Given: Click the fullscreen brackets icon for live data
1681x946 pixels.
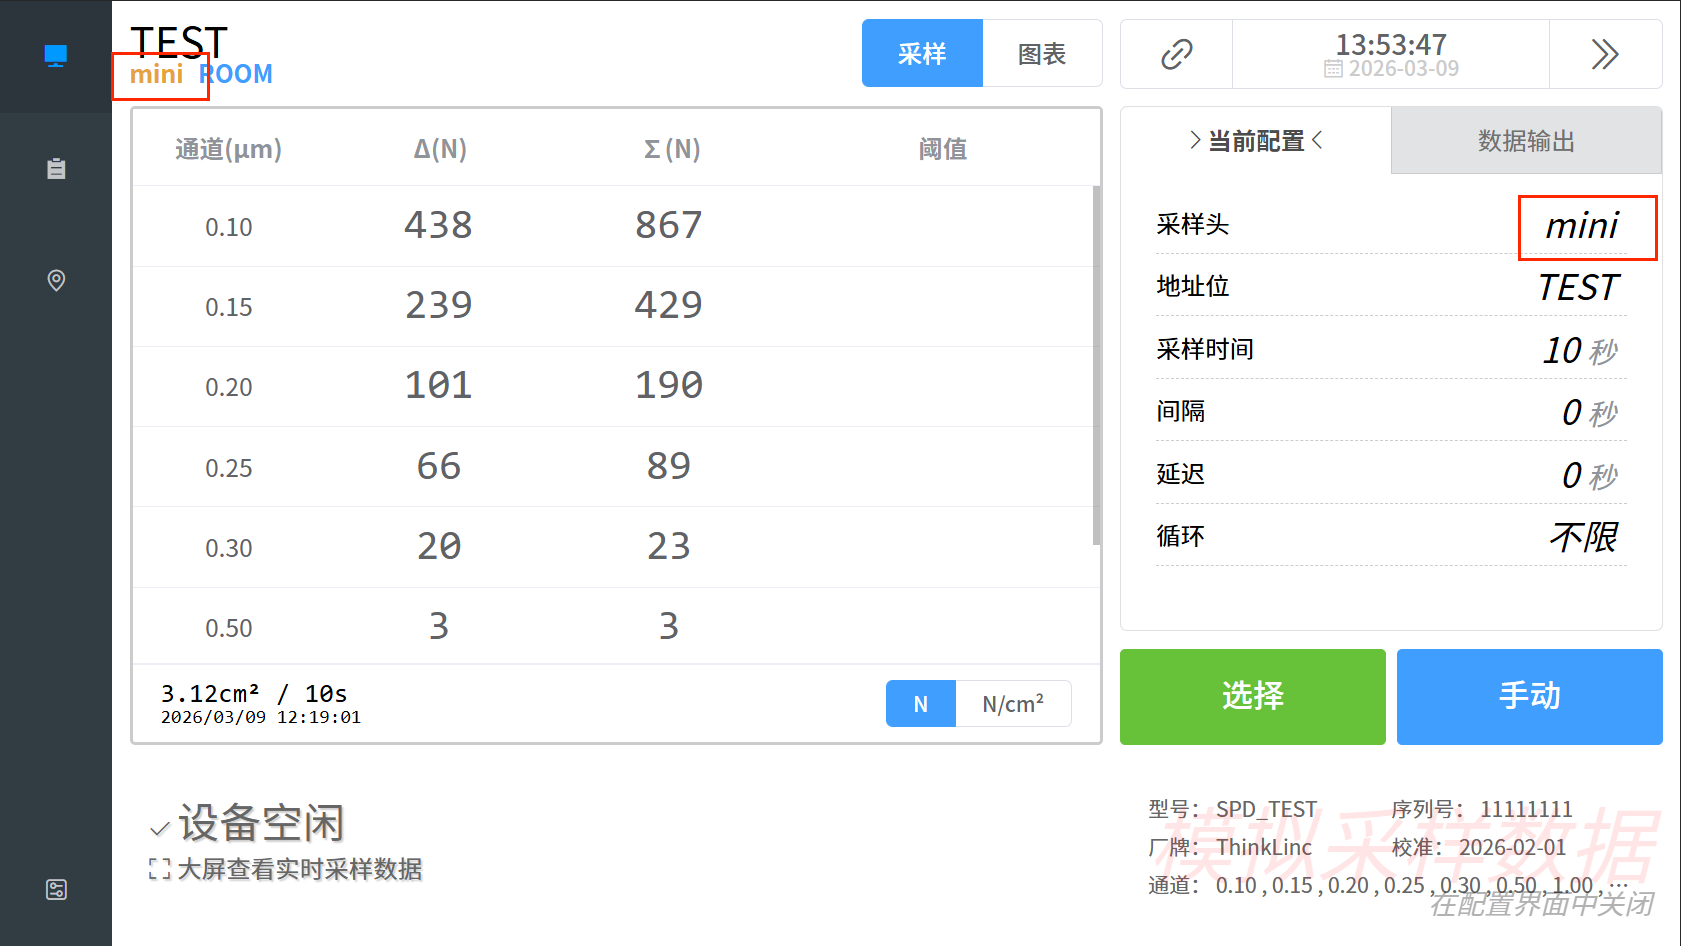Looking at the screenshot, I should click(159, 869).
